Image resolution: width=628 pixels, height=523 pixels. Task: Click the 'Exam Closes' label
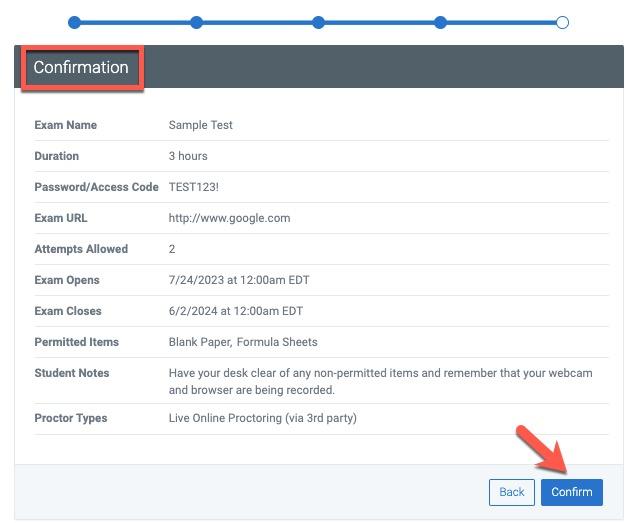(68, 311)
